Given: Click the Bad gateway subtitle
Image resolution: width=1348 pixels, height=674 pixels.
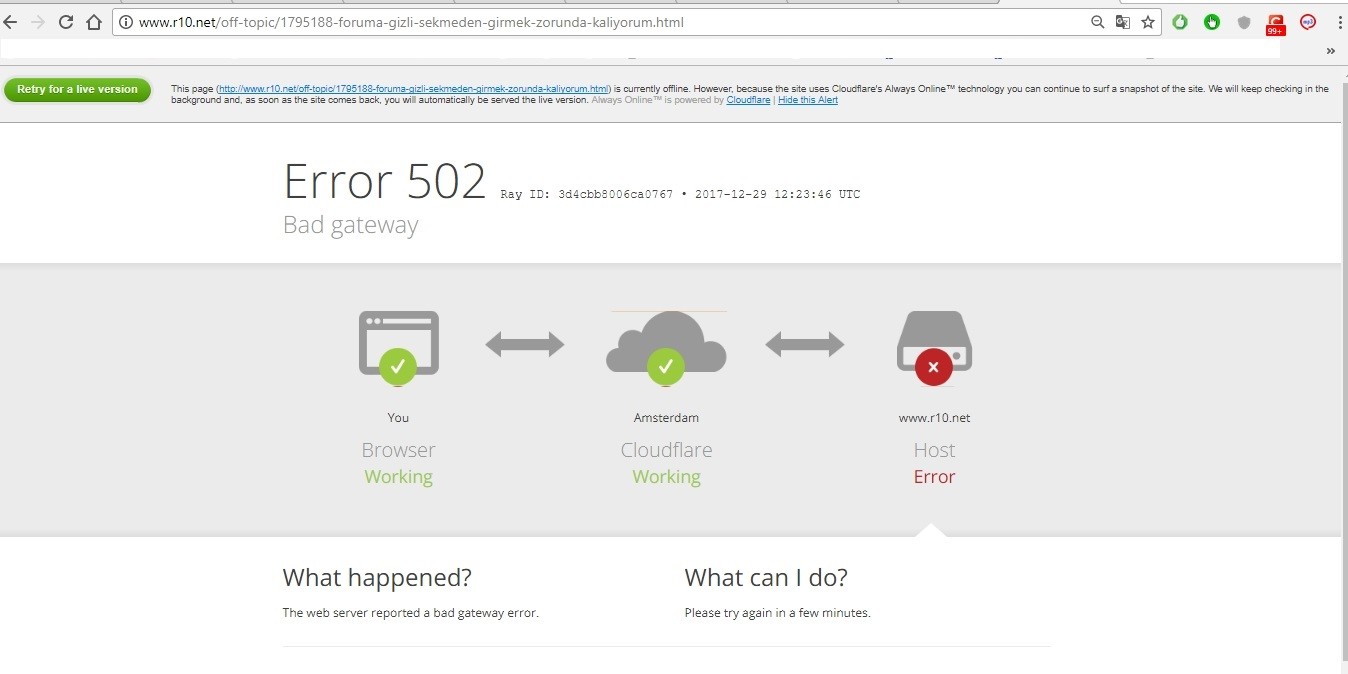Looking at the screenshot, I should click(x=350, y=225).
